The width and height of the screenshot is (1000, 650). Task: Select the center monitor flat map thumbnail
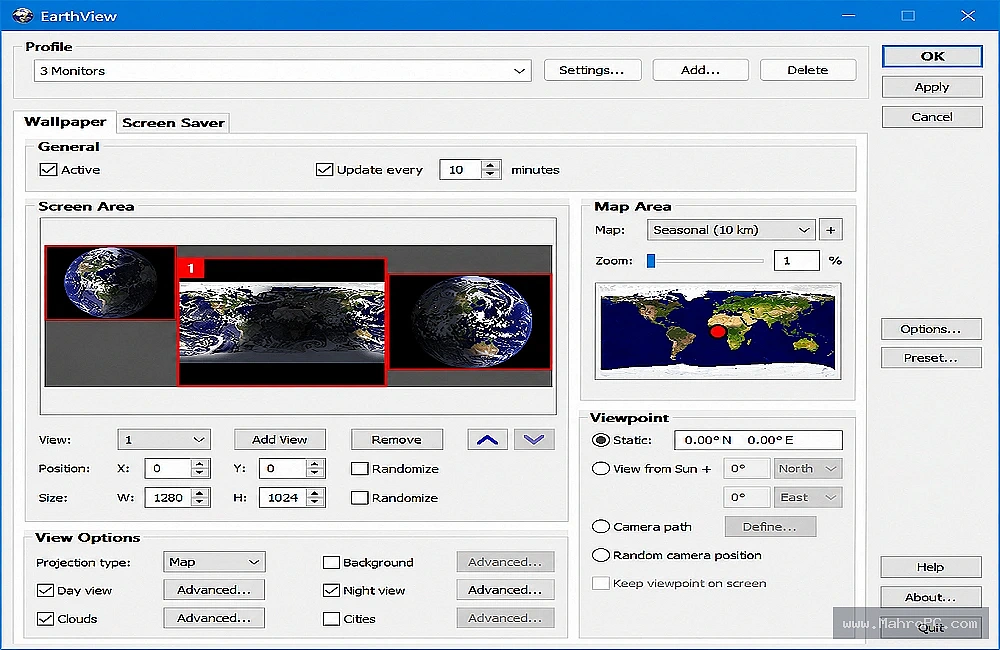click(x=282, y=321)
